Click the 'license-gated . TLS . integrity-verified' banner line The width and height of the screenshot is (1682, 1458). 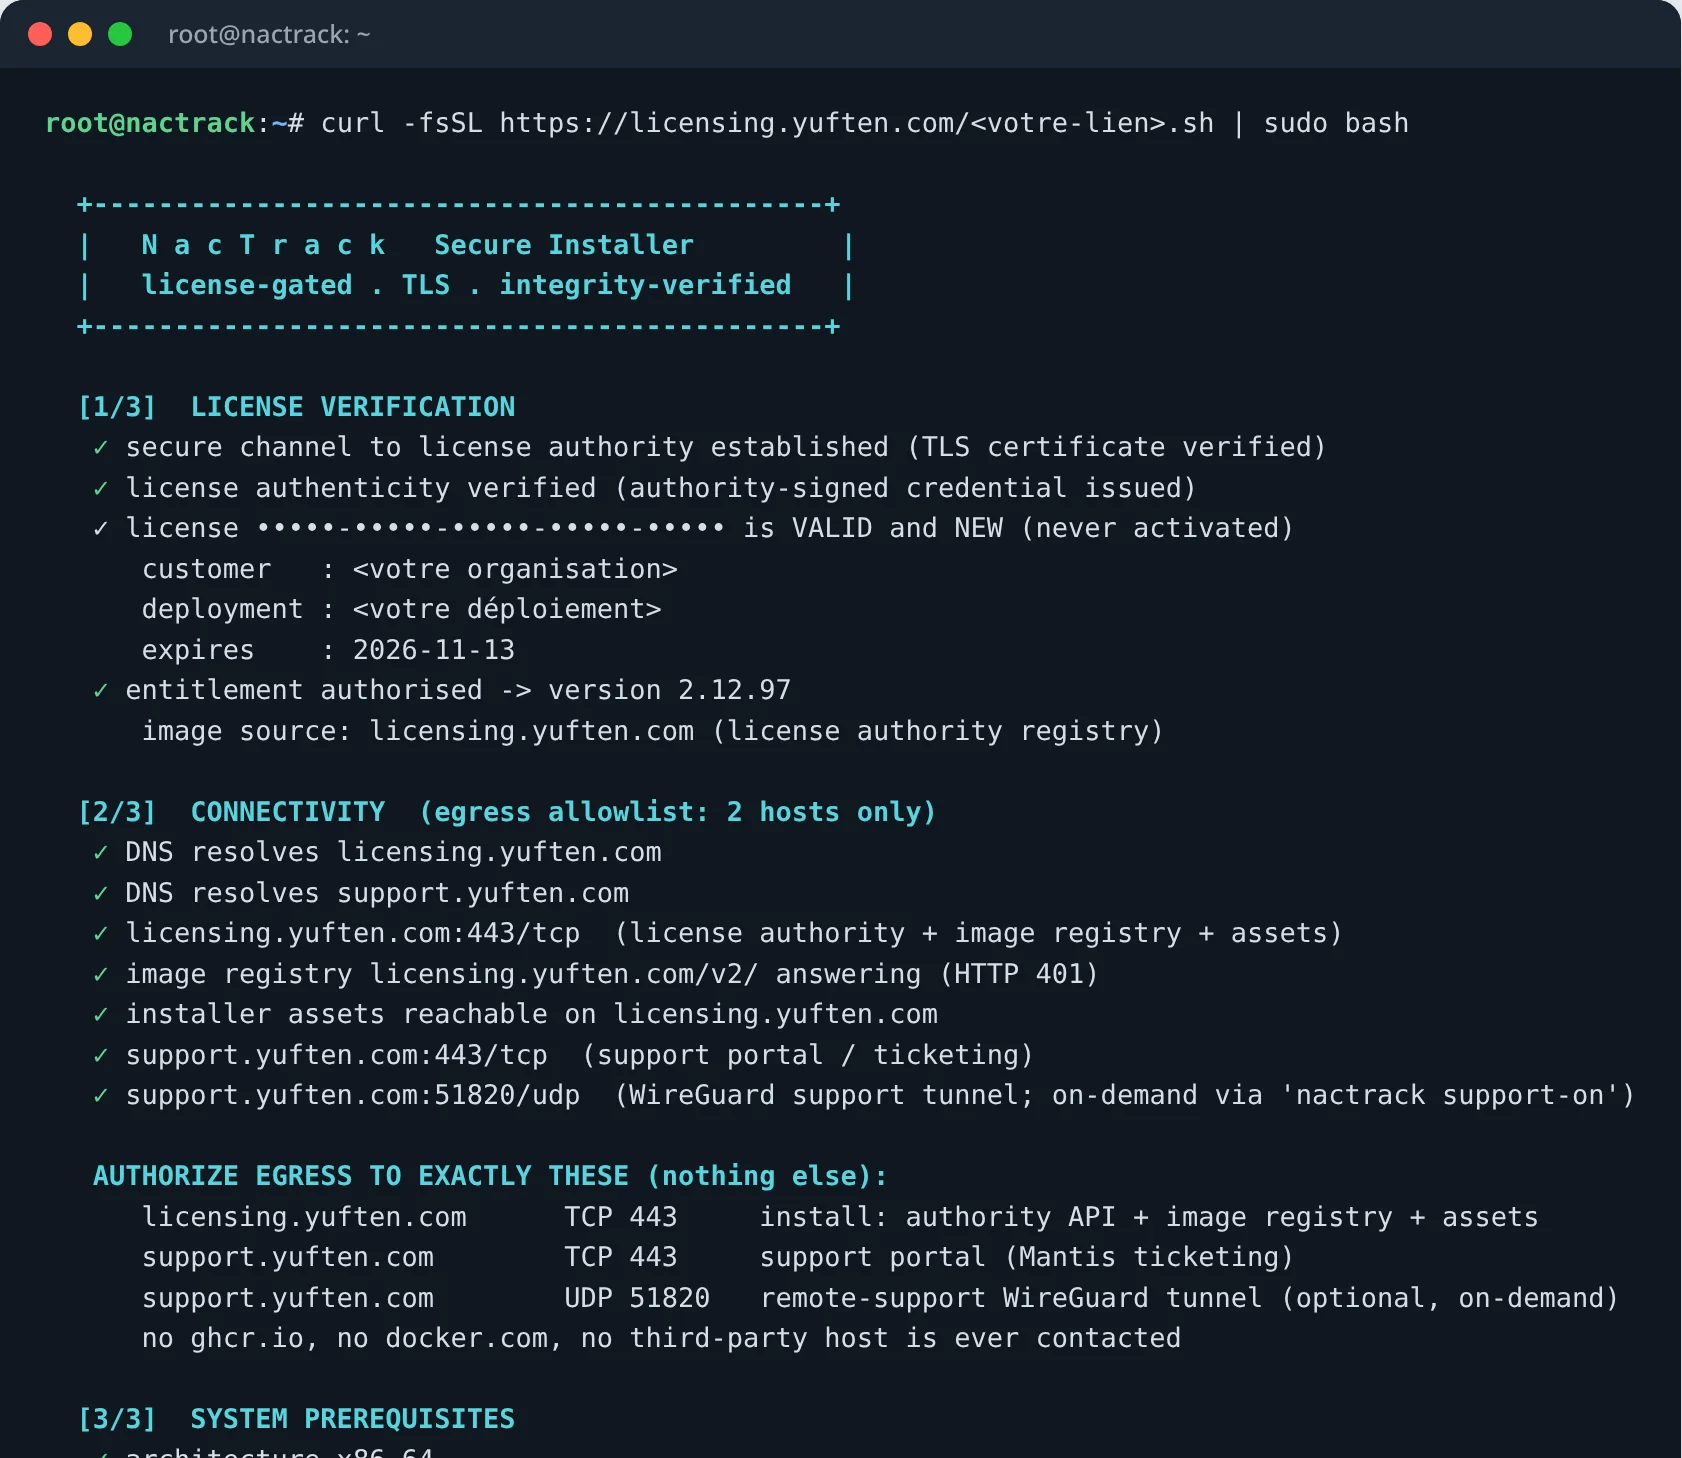466,285
